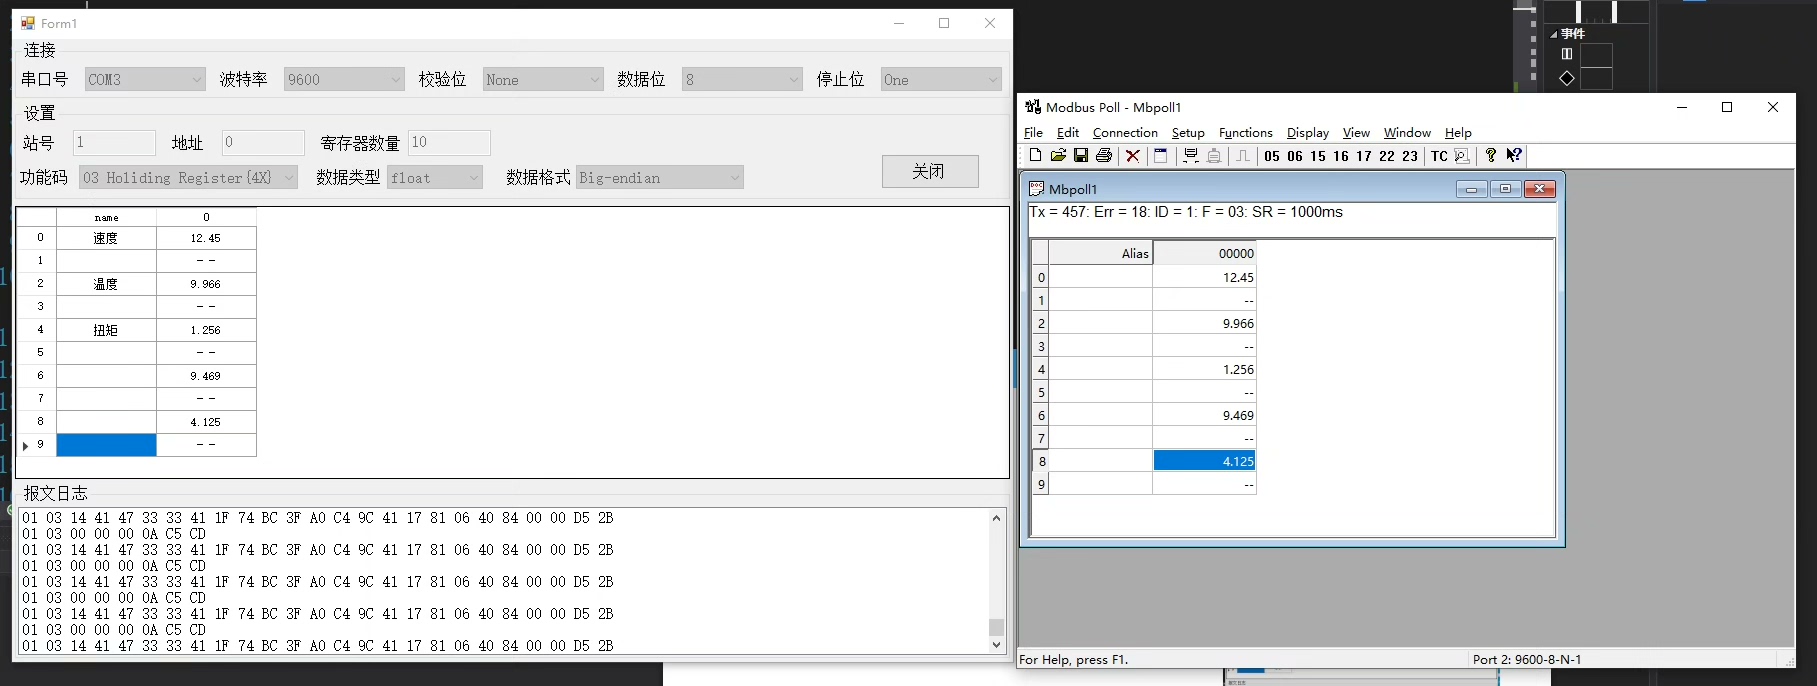Open the Window menu in Modbus Poll
The width and height of the screenshot is (1817, 686).
click(x=1407, y=132)
